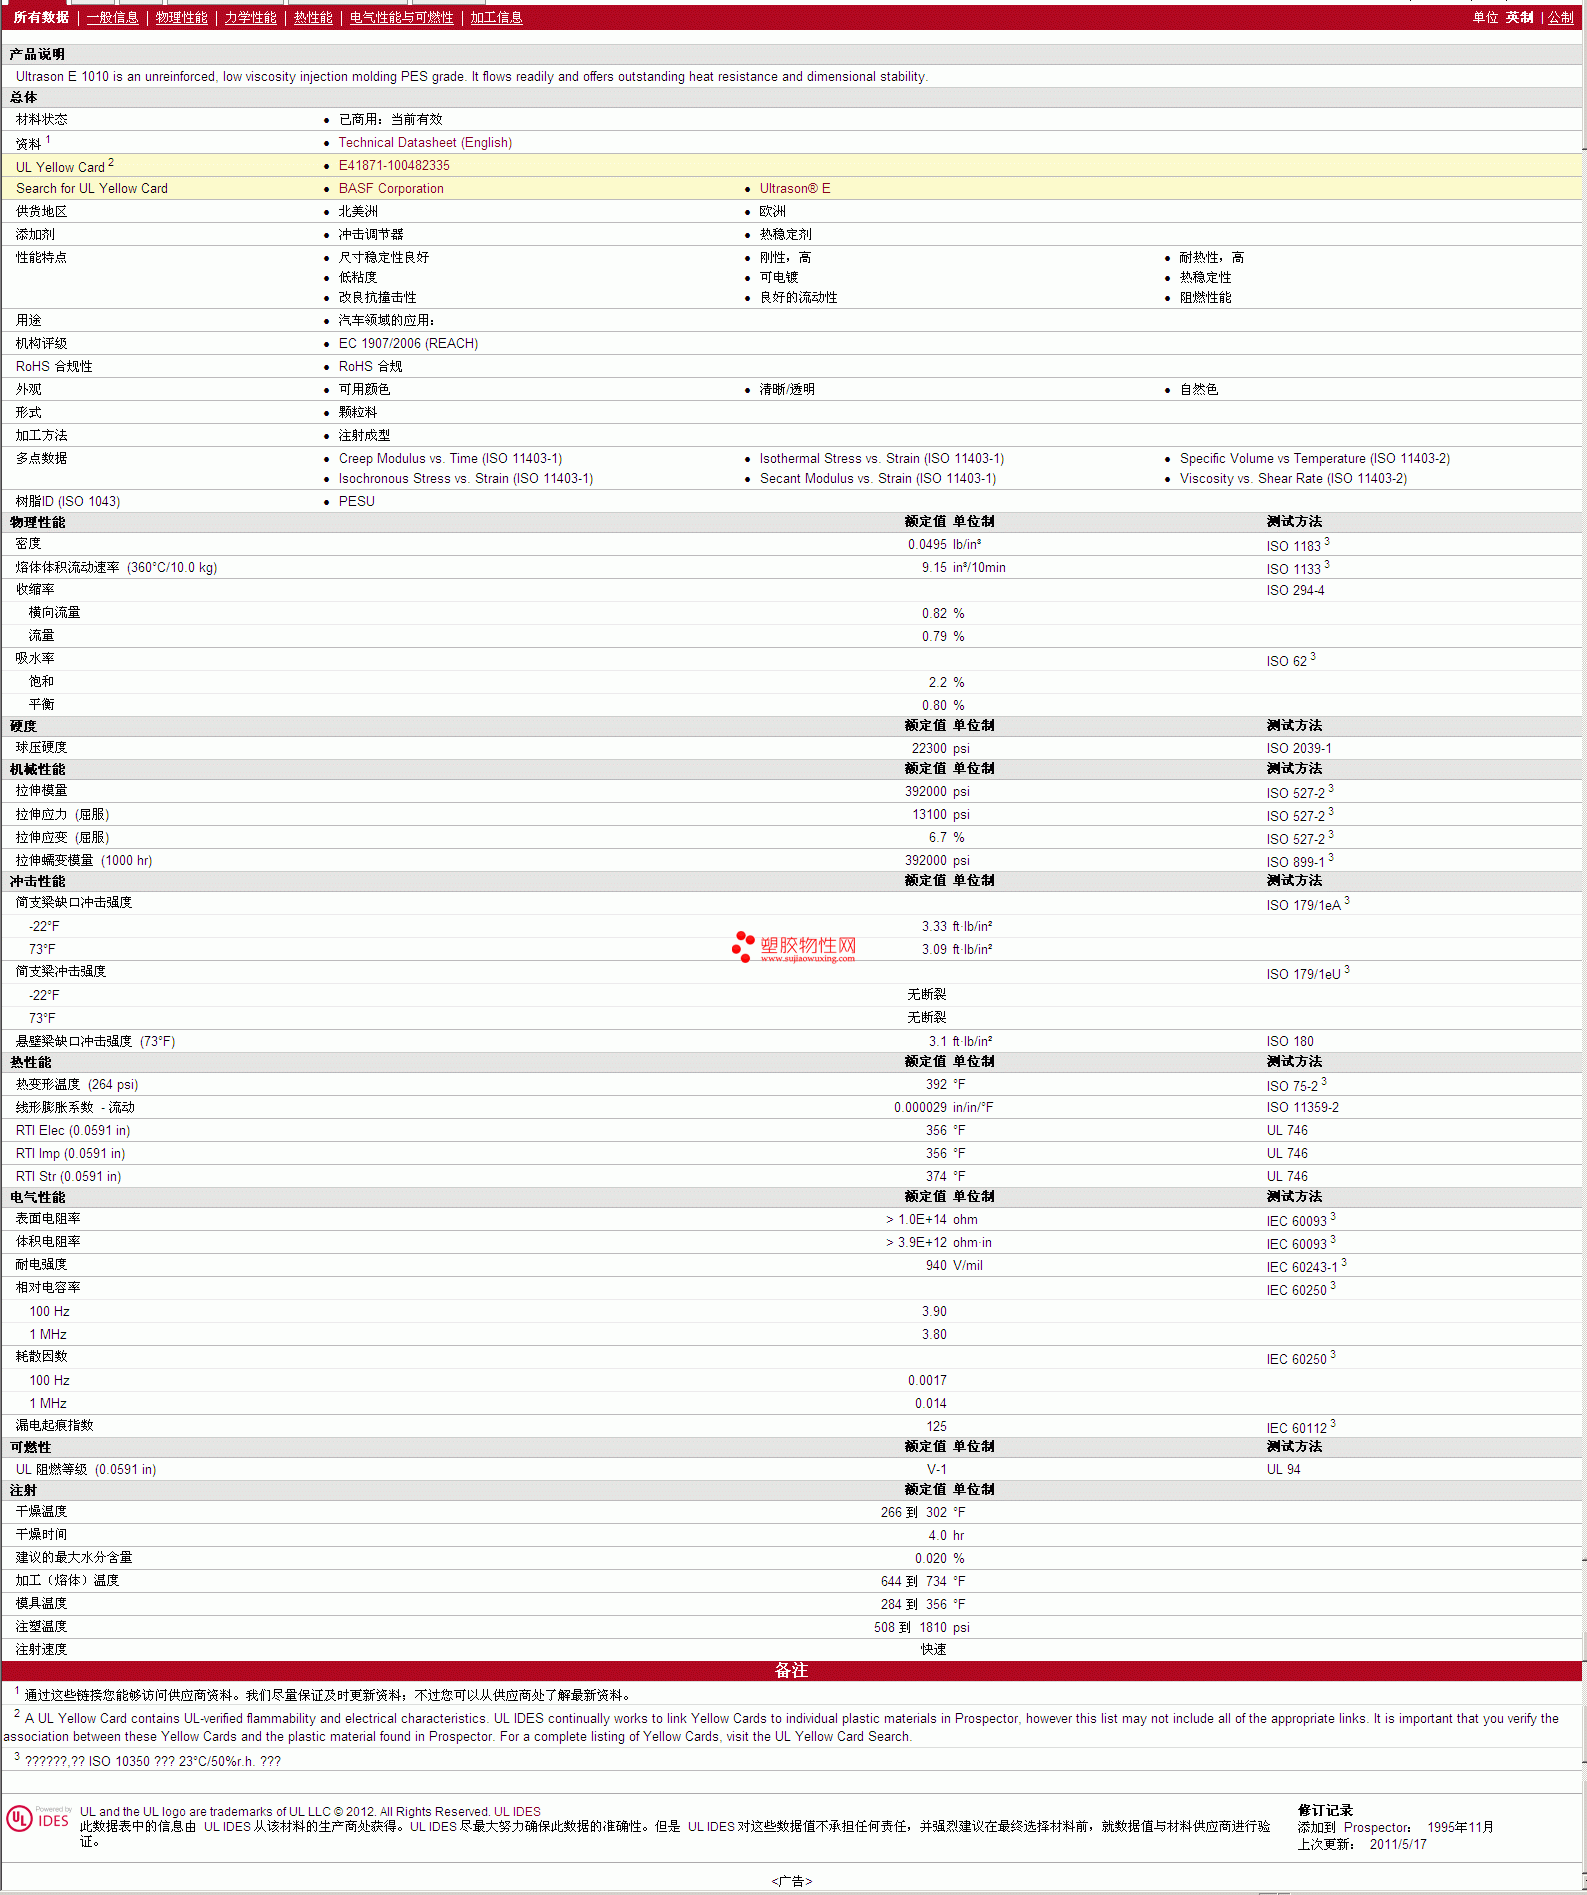The width and height of the screenshot is (1587, 1895).
Task: Open UL Yellow Card E41871-100482335 link
Action: click(394, 165)
